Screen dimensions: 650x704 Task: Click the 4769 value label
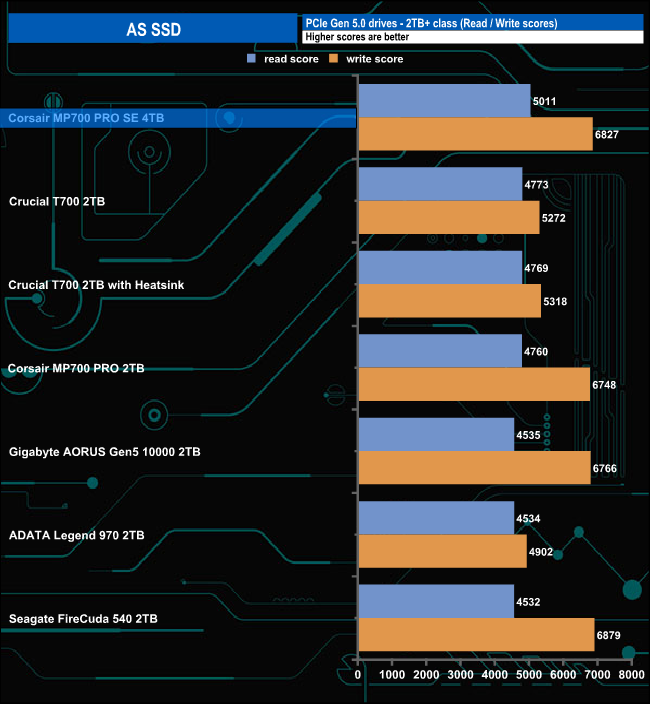536,268
